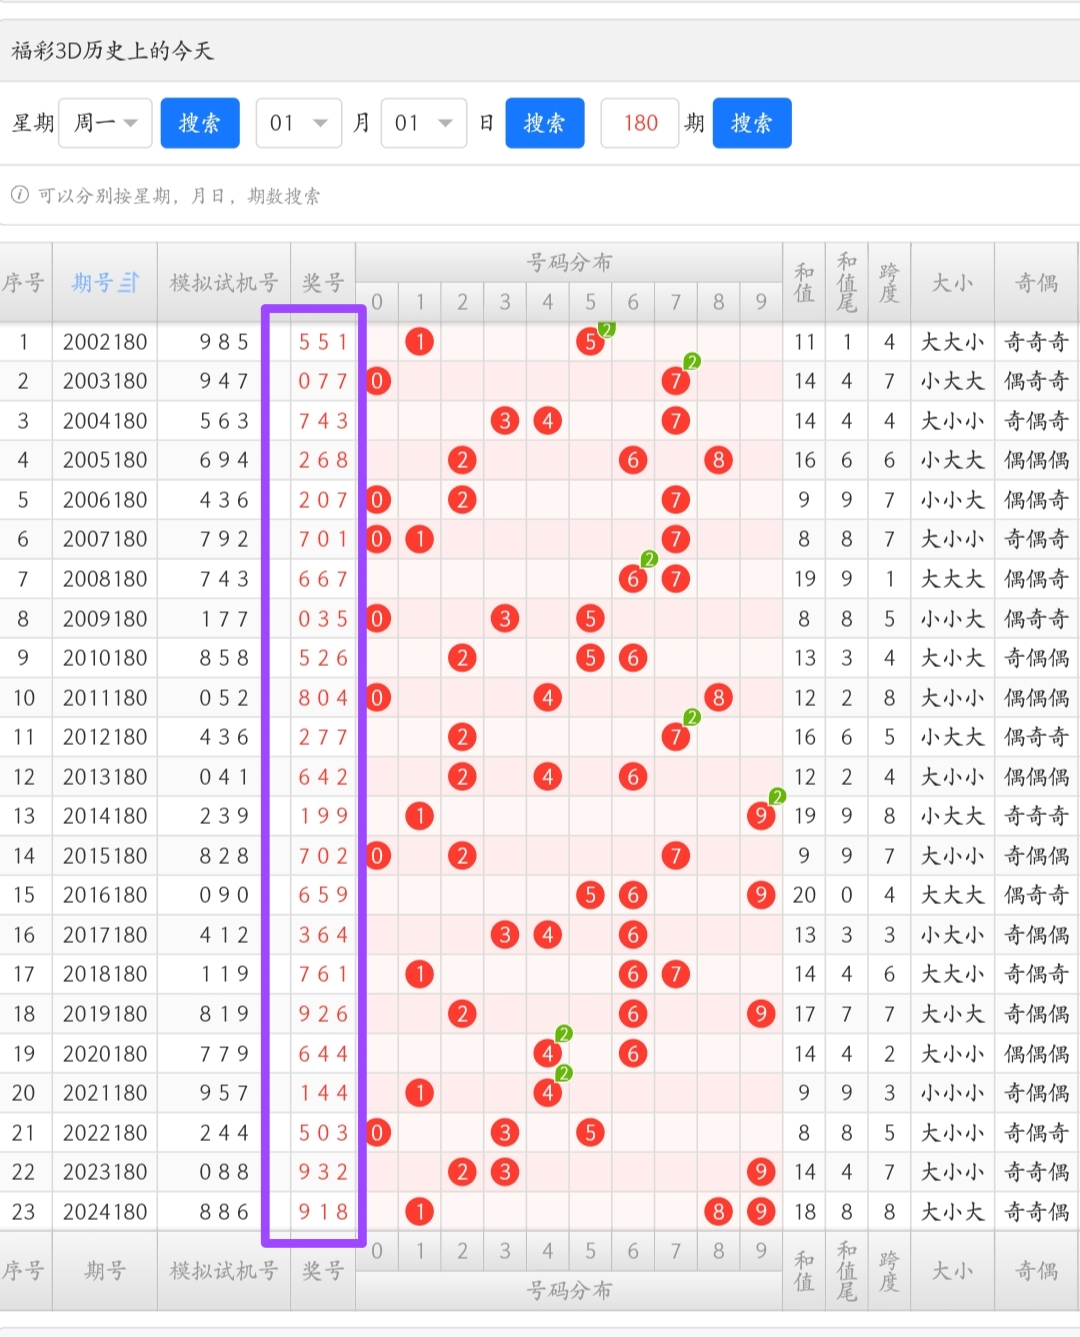
Task: Click red ball 5 in row 2002180
Action: pyautogui.click(x=590, y=342)
